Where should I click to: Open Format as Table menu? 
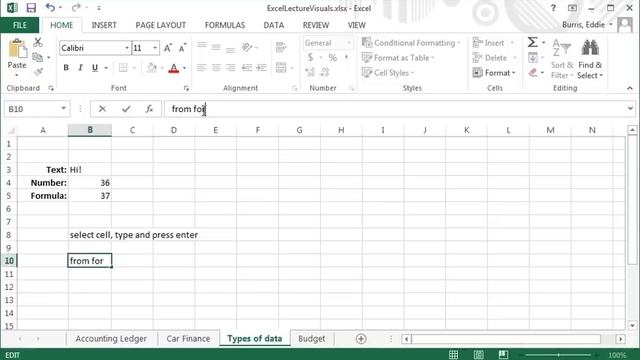pos(398,58)
